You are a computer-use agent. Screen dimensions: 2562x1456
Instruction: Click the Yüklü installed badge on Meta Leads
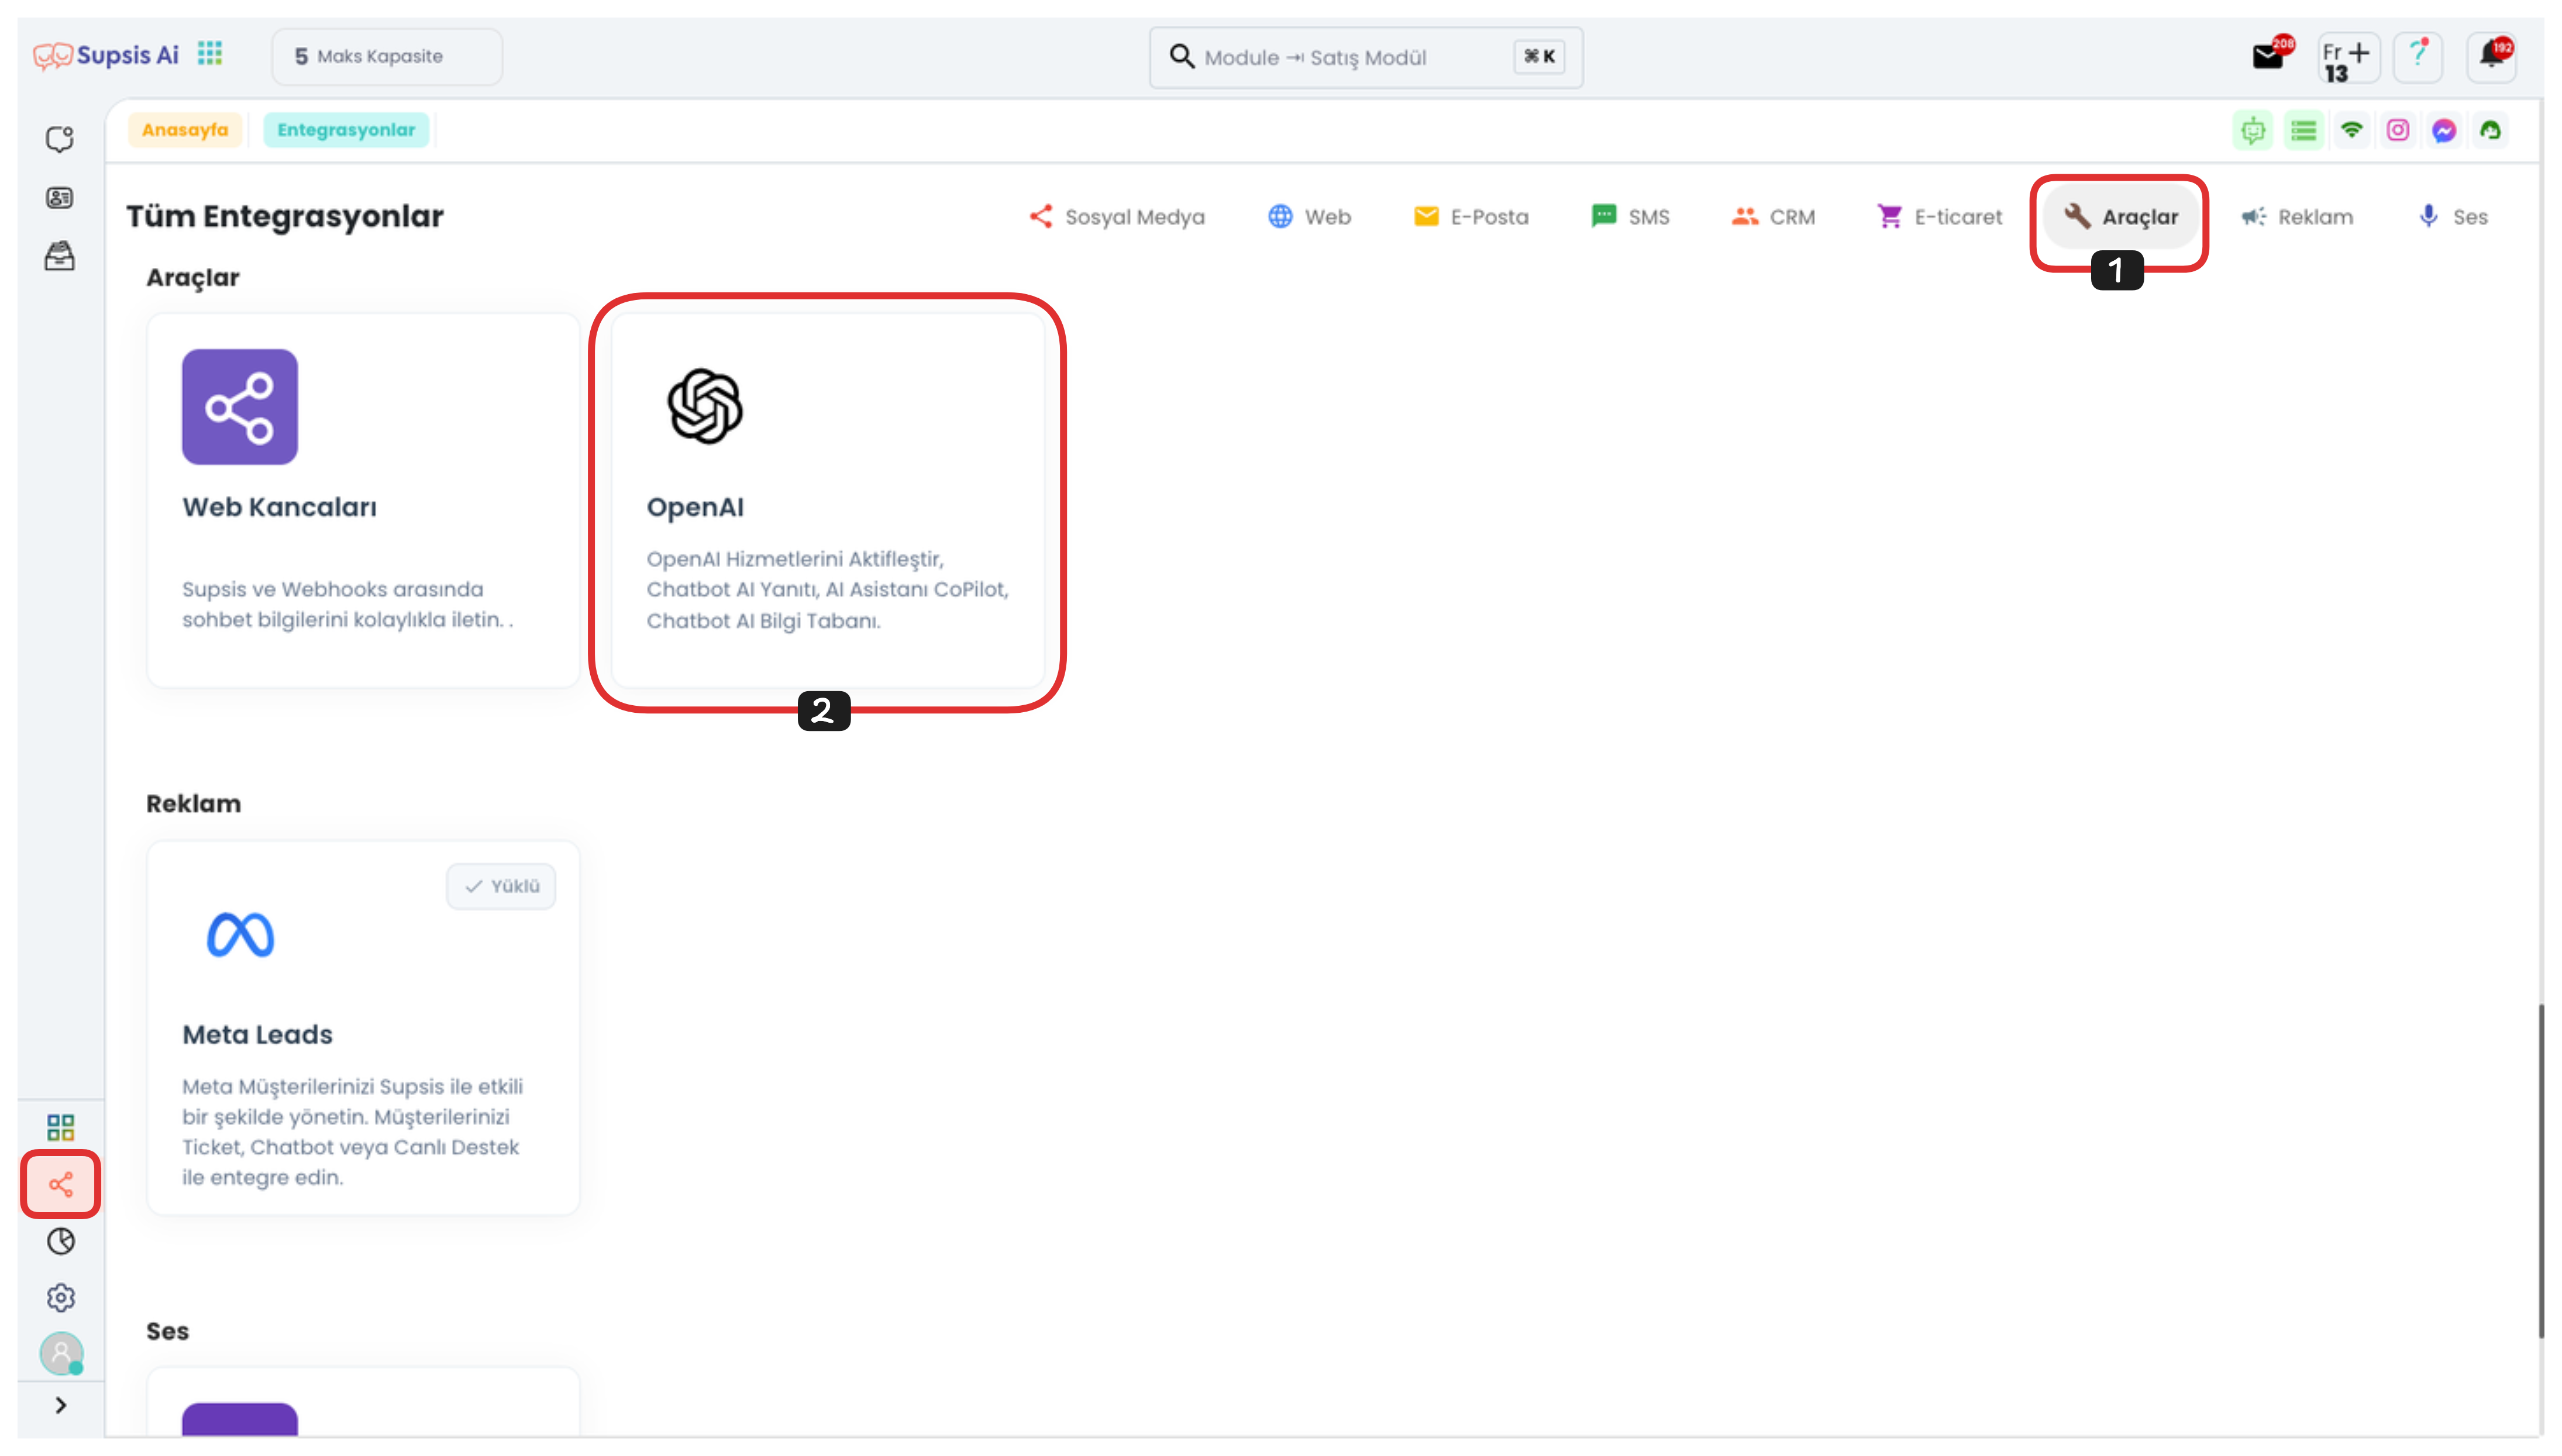click(x=501, y=887)
